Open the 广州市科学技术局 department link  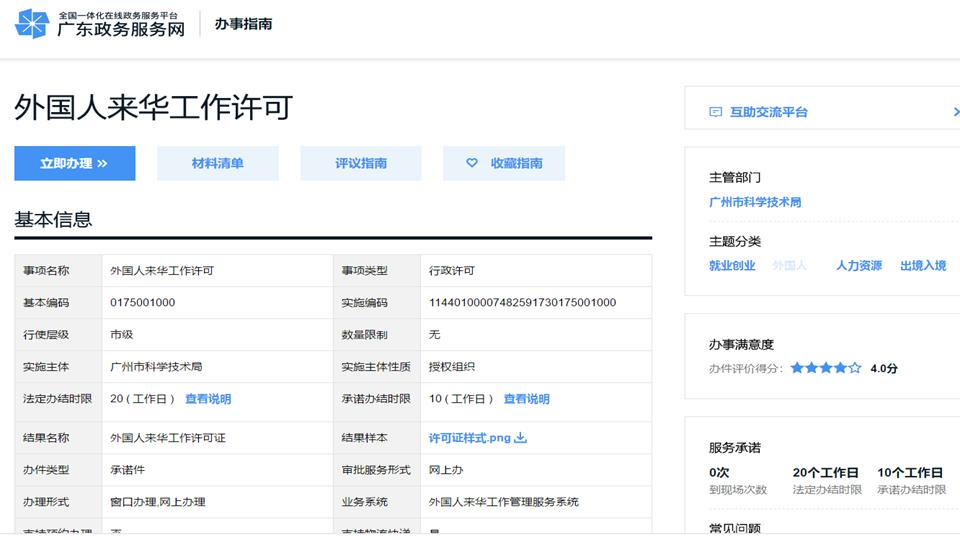tap(755, 202)
